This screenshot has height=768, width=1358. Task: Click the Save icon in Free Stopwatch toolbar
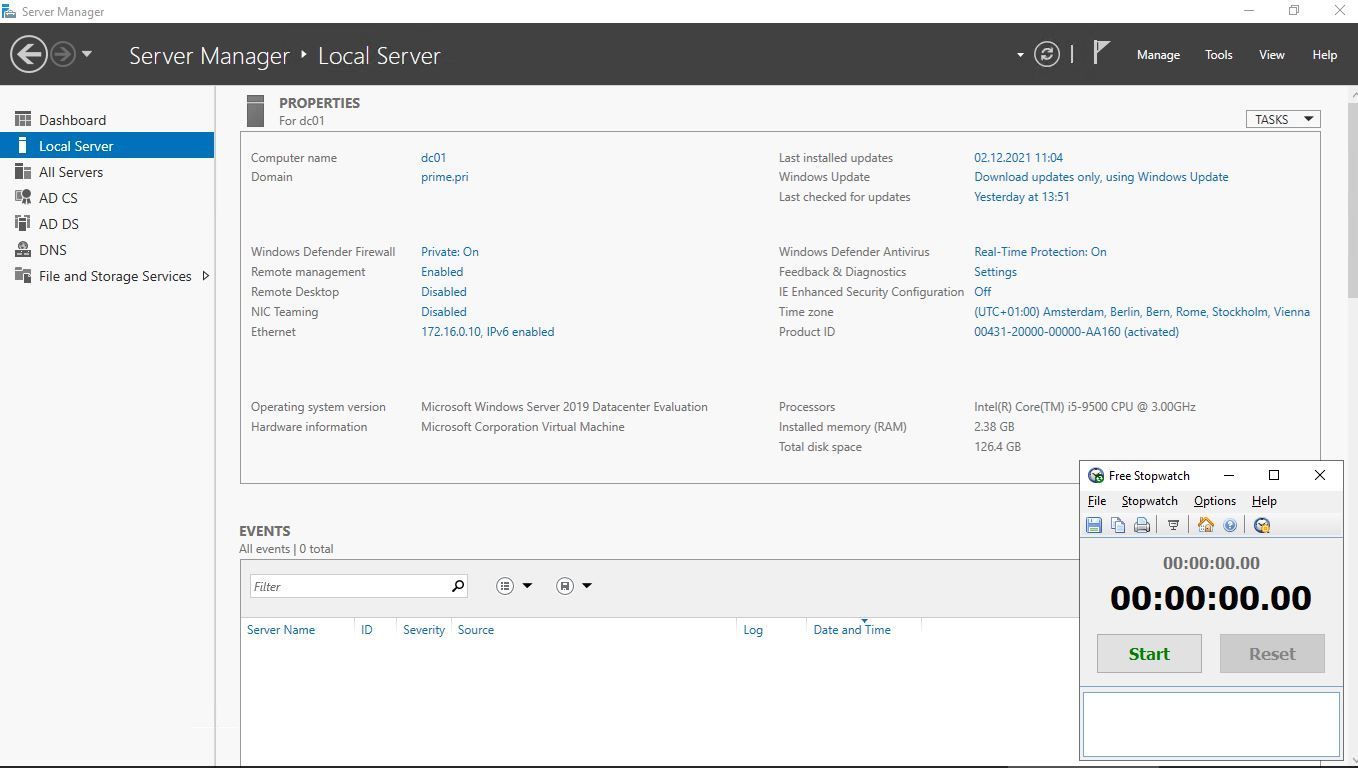(1094, 525)
